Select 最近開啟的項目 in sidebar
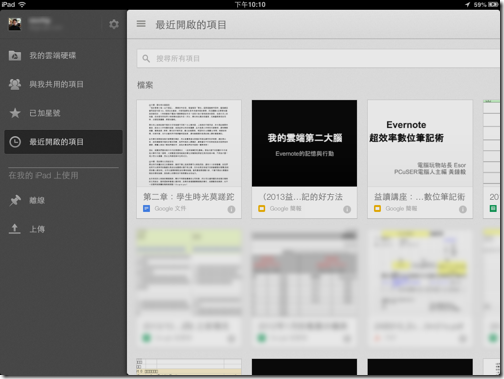The width and height of the screenshot is (504, 379). [63, 142]
